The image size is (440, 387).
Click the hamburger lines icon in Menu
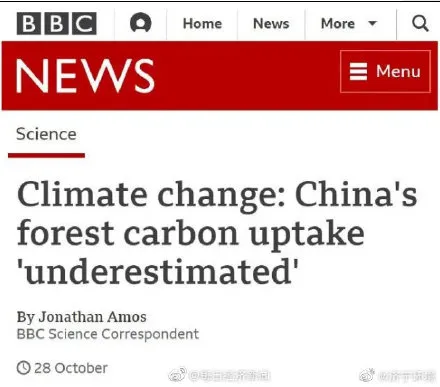tap(358, 72)
